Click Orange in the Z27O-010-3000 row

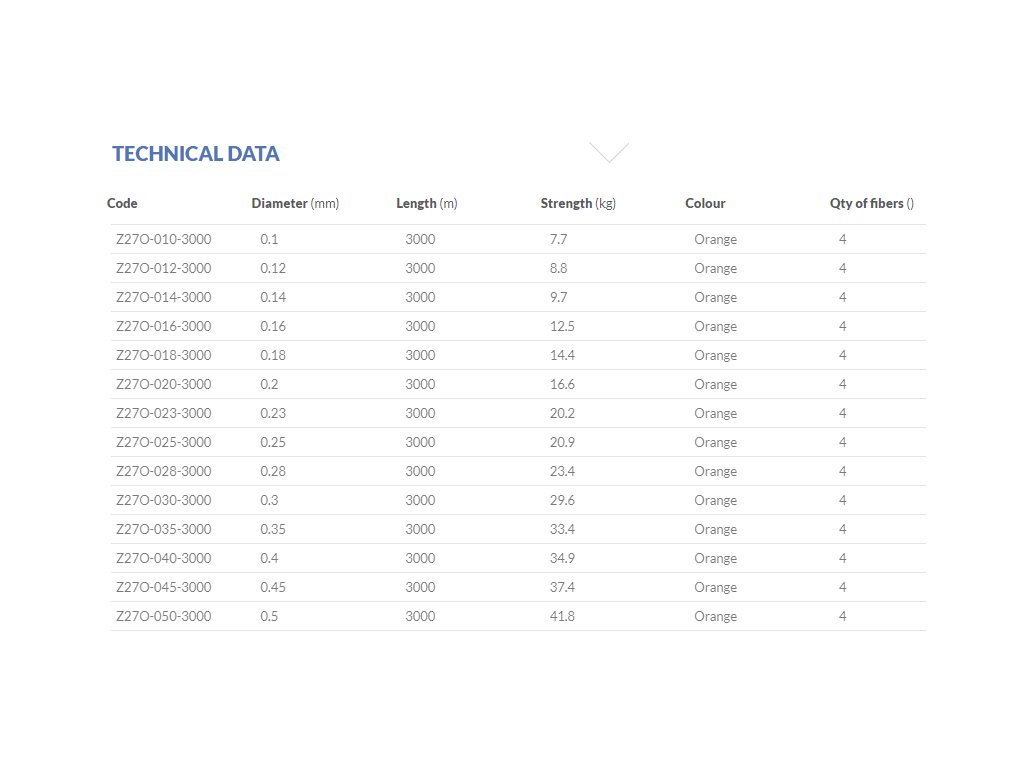tap(716, 240)
